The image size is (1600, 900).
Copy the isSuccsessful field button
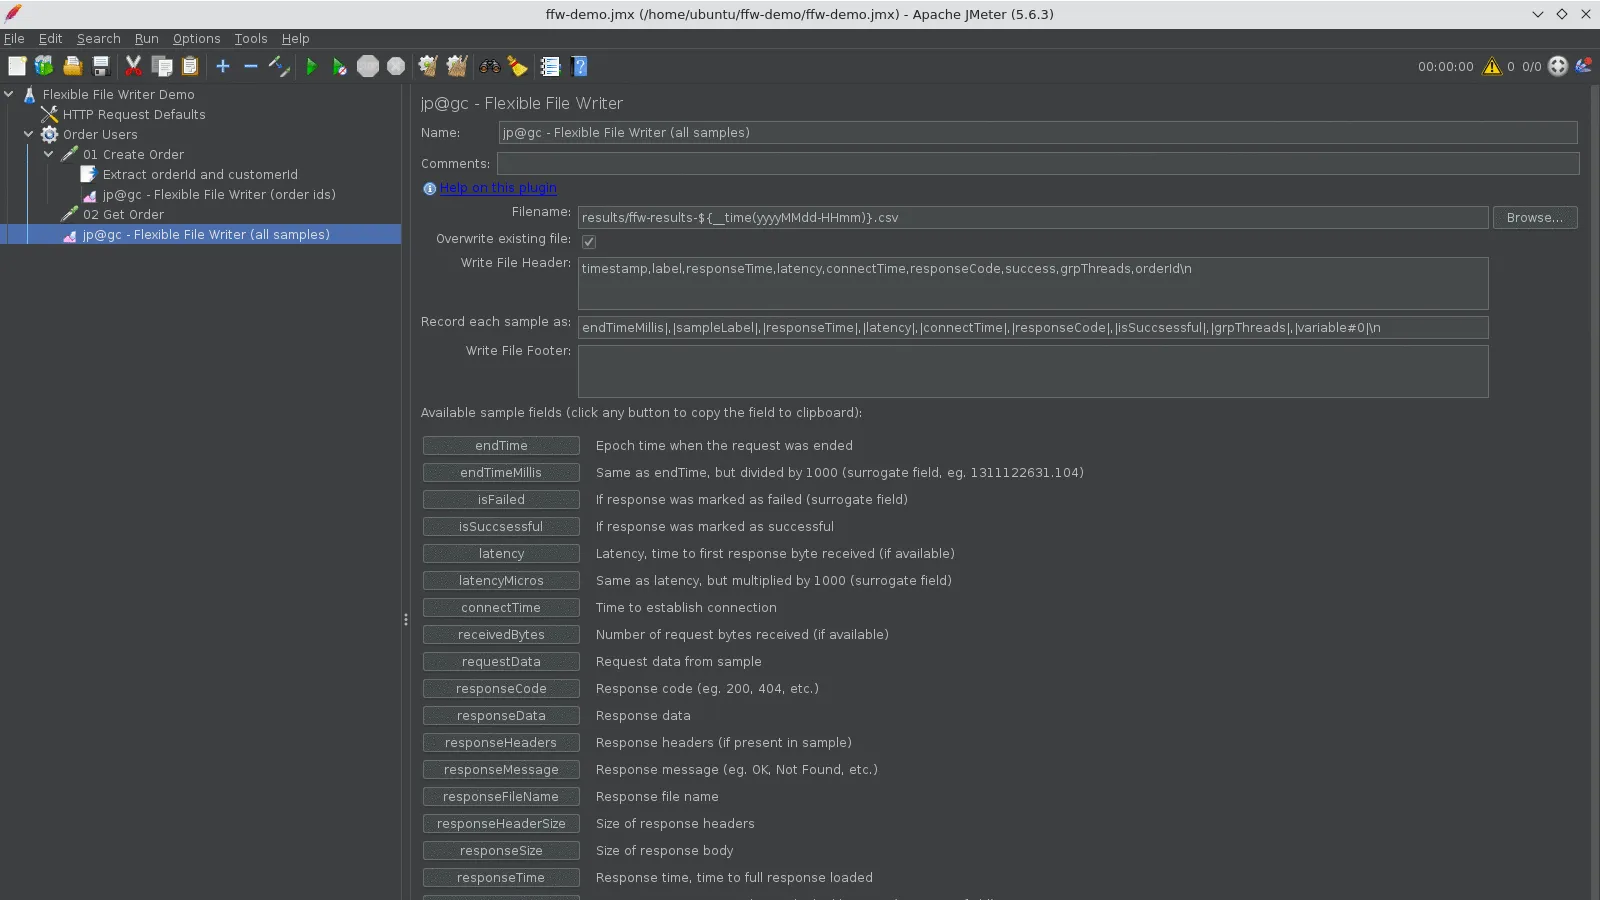pyautogui.click(x=501, y=527)
